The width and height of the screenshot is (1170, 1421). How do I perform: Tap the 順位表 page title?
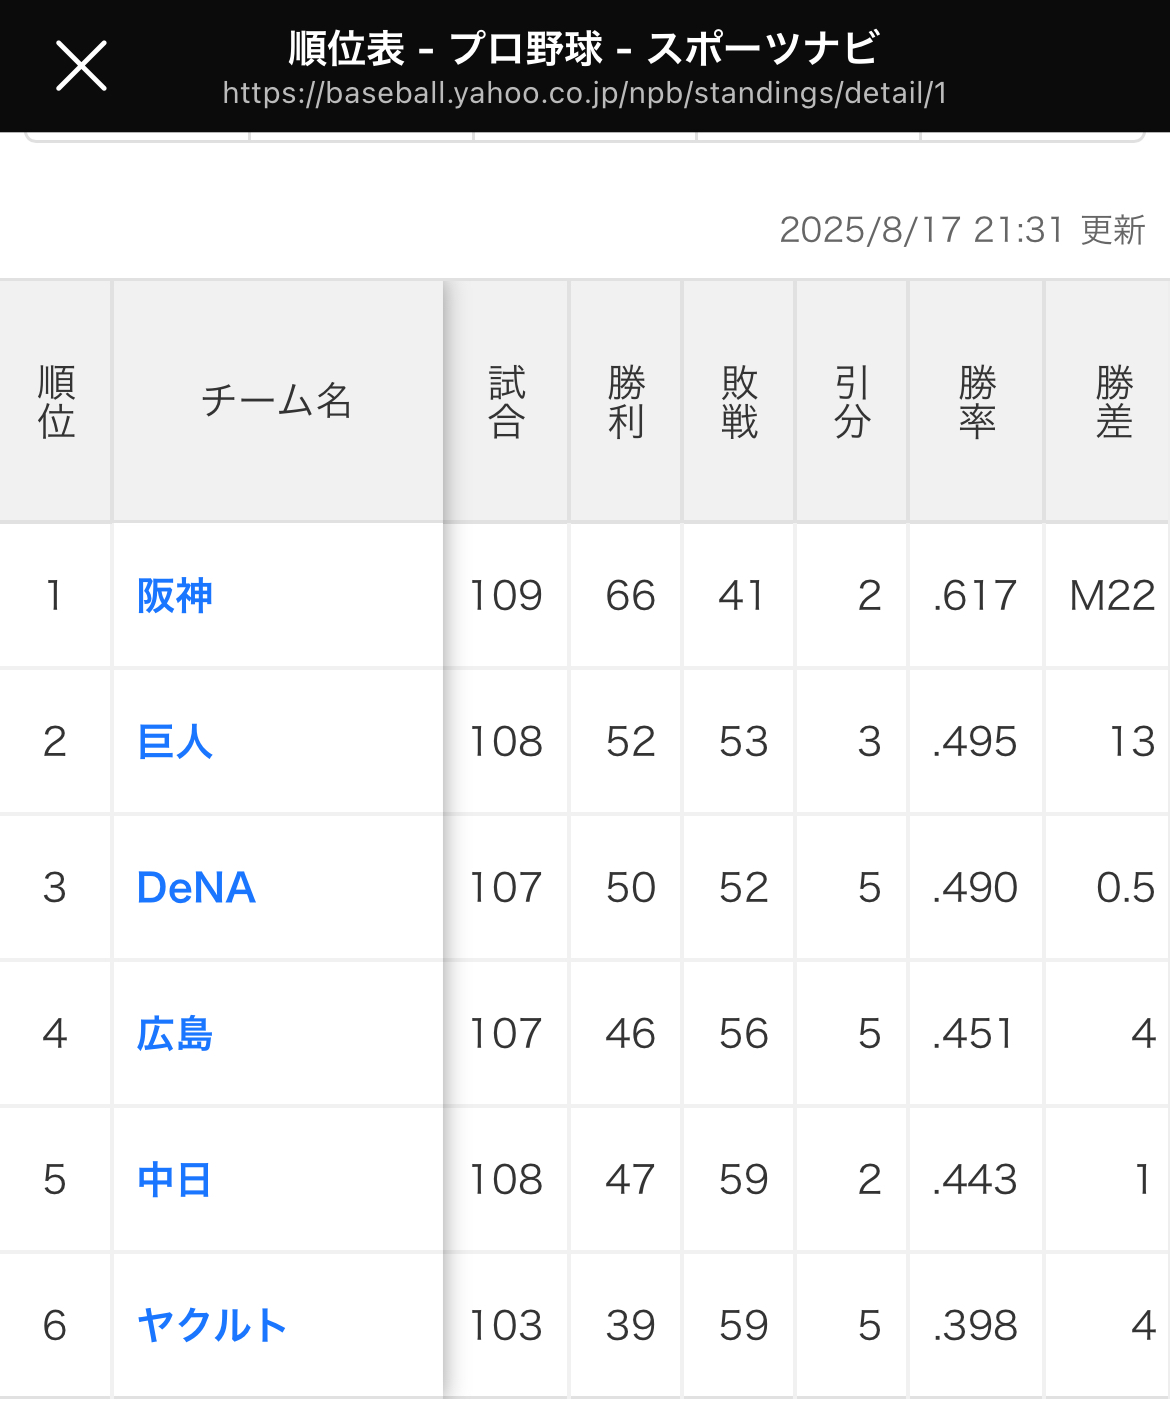(x=584, y=48)
